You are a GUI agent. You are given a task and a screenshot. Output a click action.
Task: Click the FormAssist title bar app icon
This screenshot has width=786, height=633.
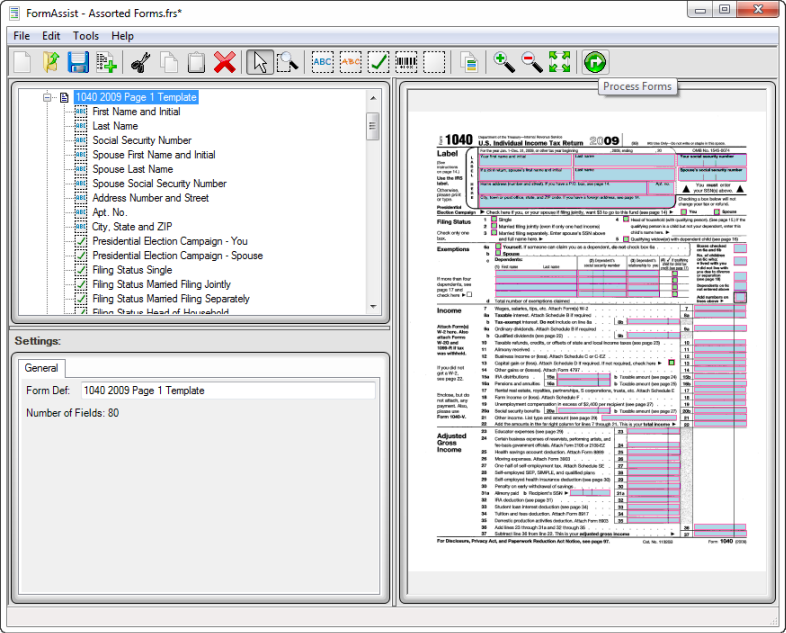15,13
